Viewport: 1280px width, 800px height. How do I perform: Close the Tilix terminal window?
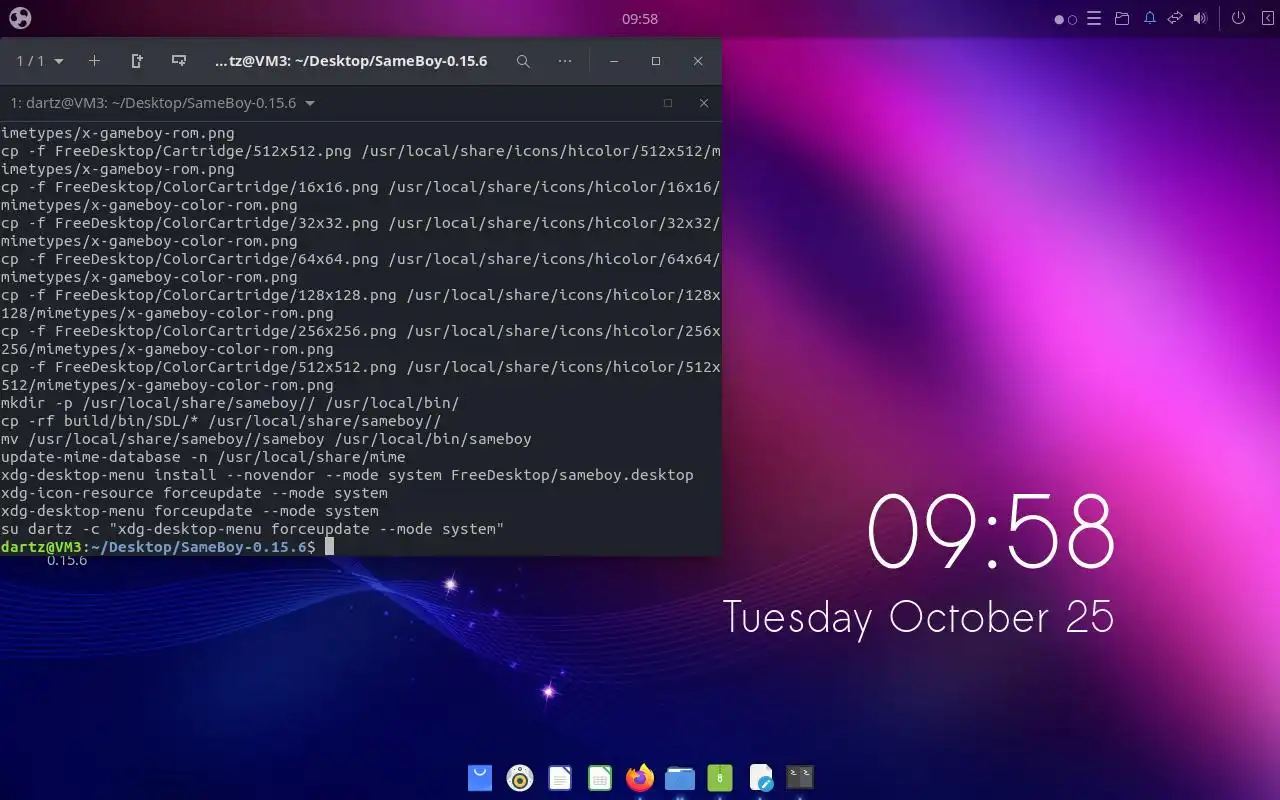pos(698,61)
